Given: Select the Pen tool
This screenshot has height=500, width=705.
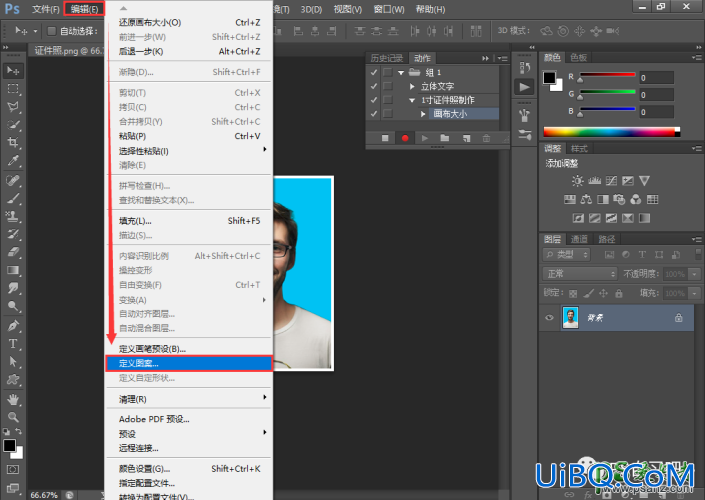Looking at the screenshot, I should click(x=13, y=326).
